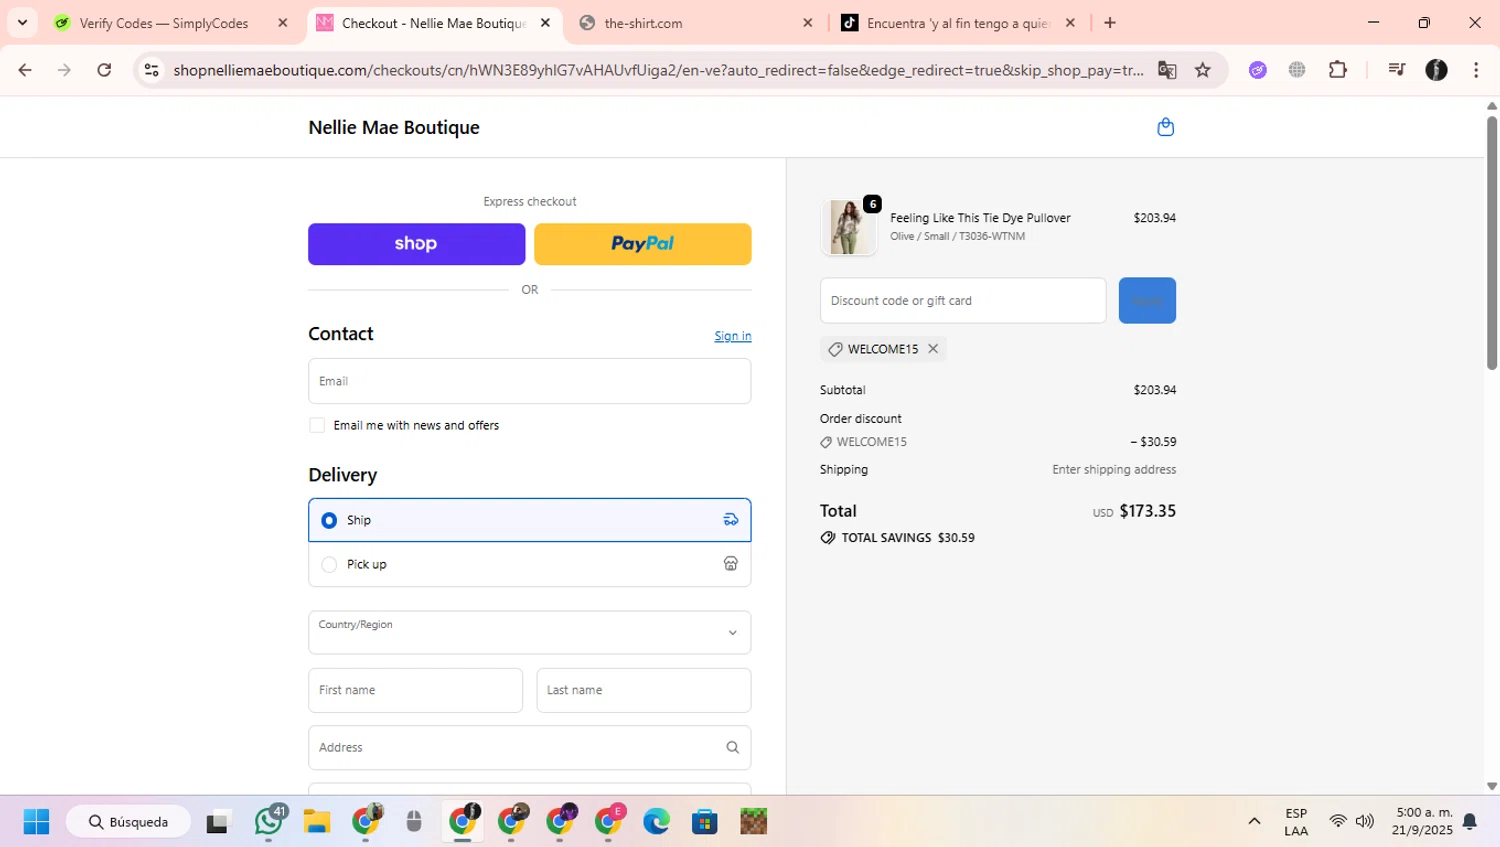
Task: Open the Wi-Fi network status icon
Action: [1338, 822]
